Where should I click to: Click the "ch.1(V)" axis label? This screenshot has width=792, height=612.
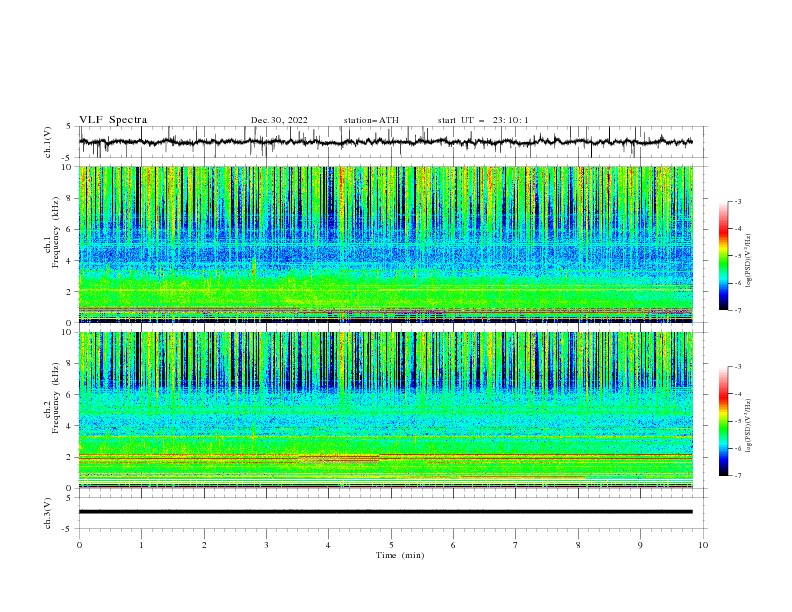coord(48,142)
